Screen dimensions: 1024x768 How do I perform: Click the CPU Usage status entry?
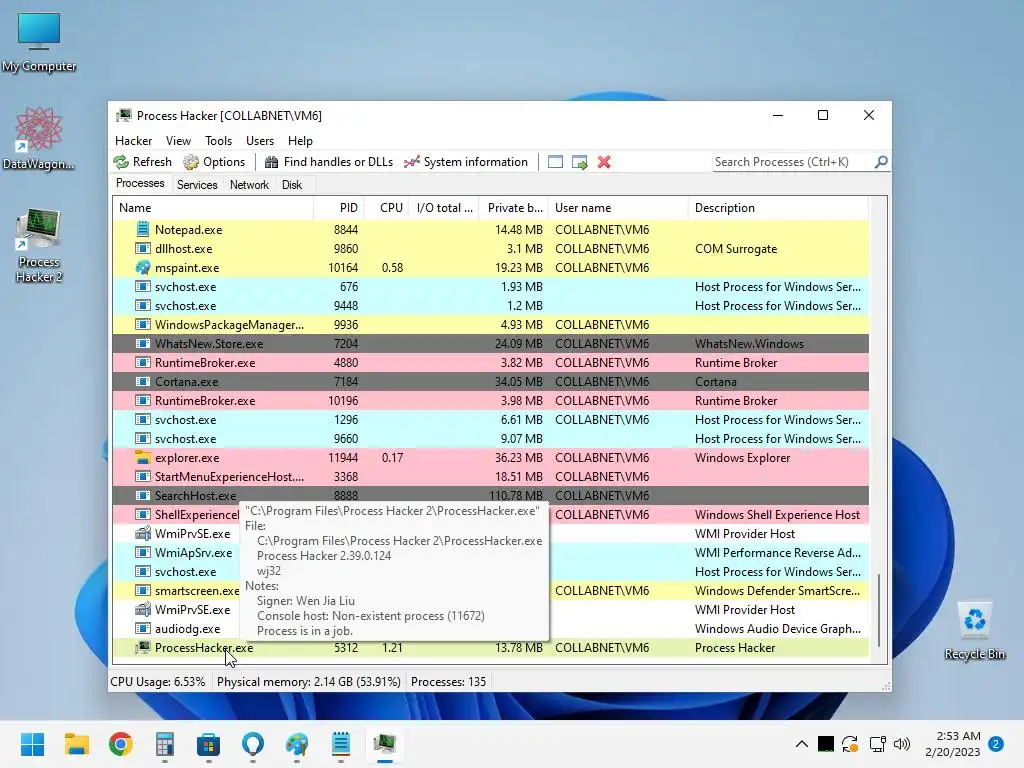pyautogui.click(x=157, y=682)
